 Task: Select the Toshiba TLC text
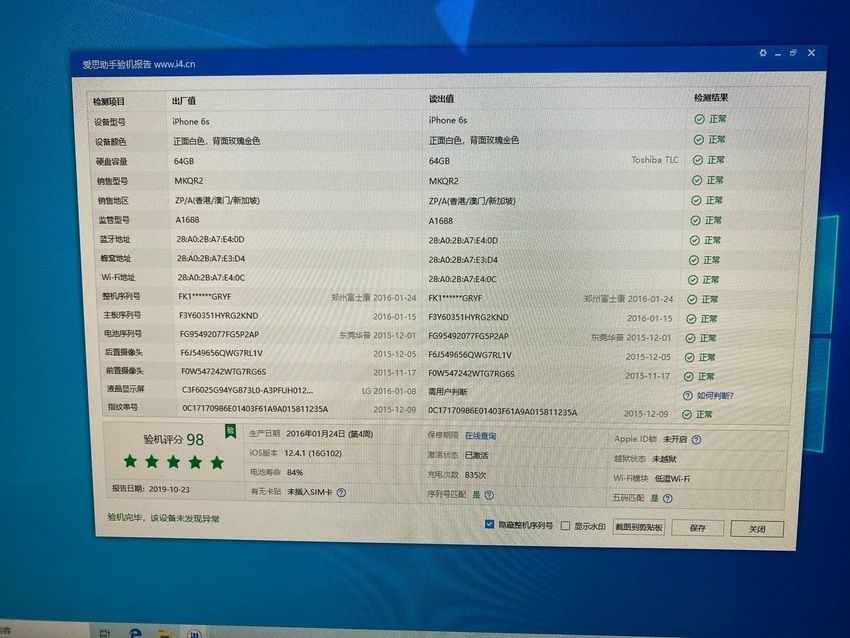(x=655, y=160)
